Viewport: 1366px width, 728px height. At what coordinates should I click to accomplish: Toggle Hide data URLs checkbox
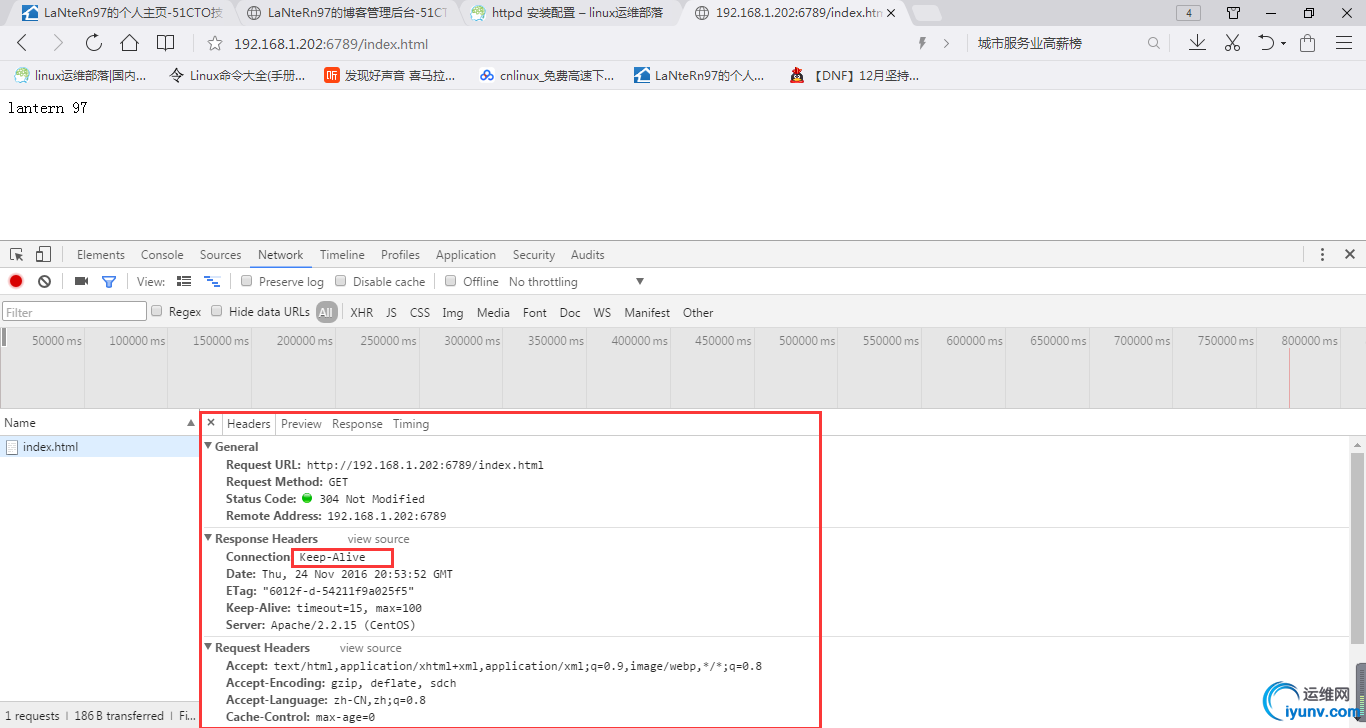pyautogui.click(x=217, y=311)
